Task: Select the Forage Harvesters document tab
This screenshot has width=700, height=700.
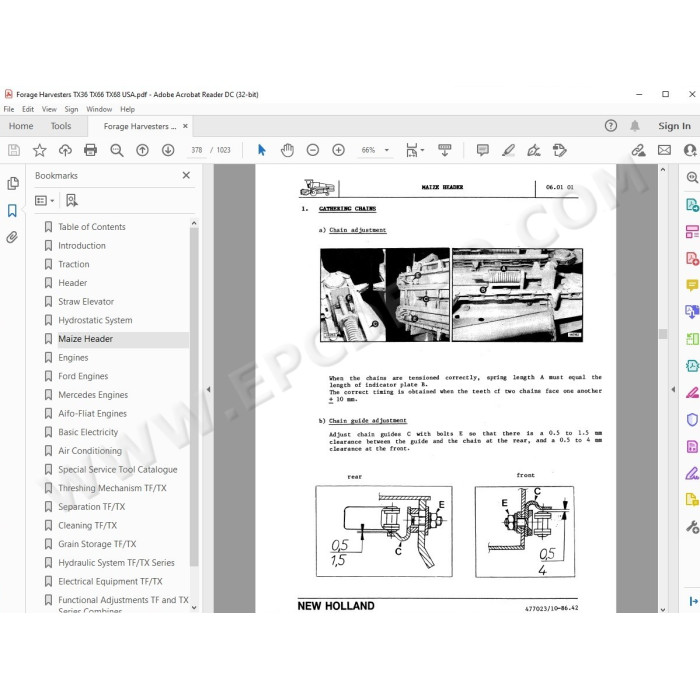Action: tap(140, 126)
